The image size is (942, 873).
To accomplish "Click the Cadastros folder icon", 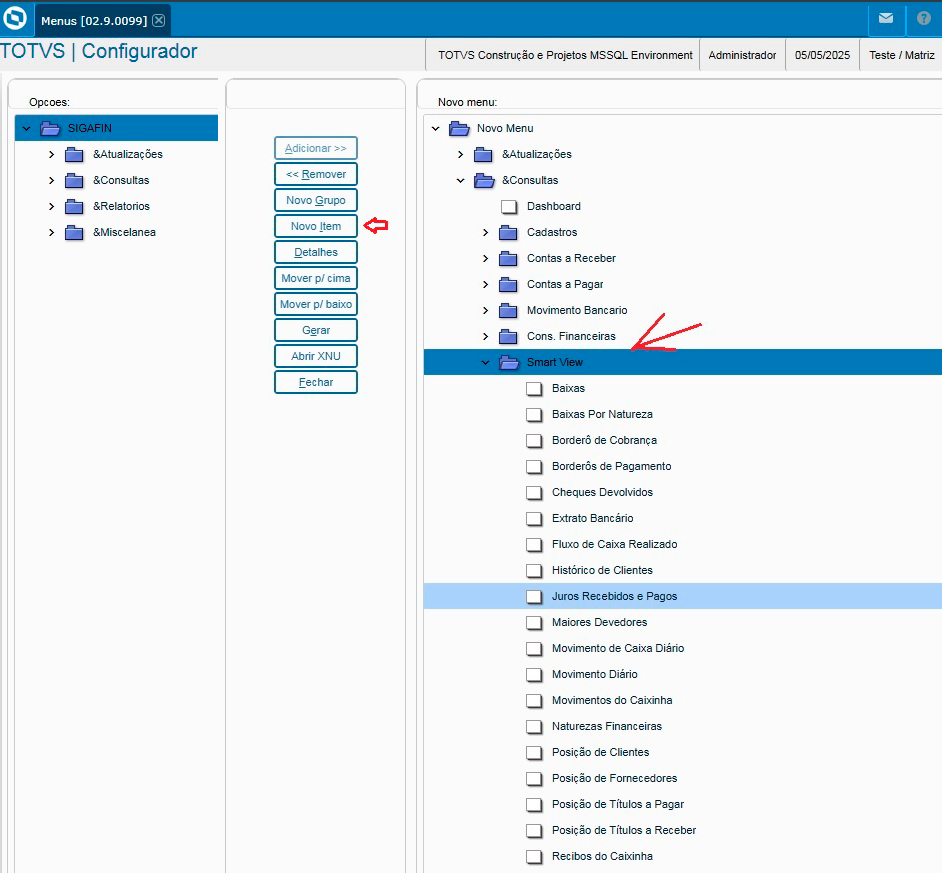I will [508, 233].
